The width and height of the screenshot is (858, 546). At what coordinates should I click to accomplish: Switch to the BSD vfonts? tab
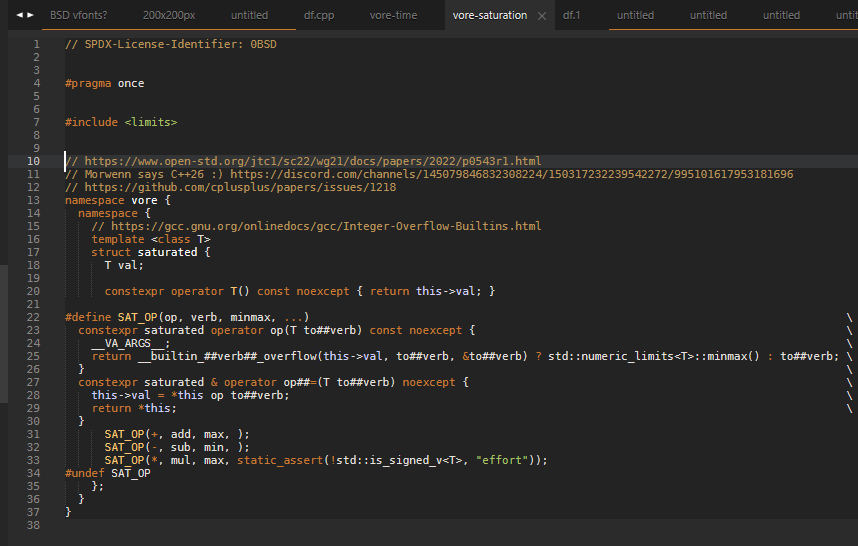79,16
